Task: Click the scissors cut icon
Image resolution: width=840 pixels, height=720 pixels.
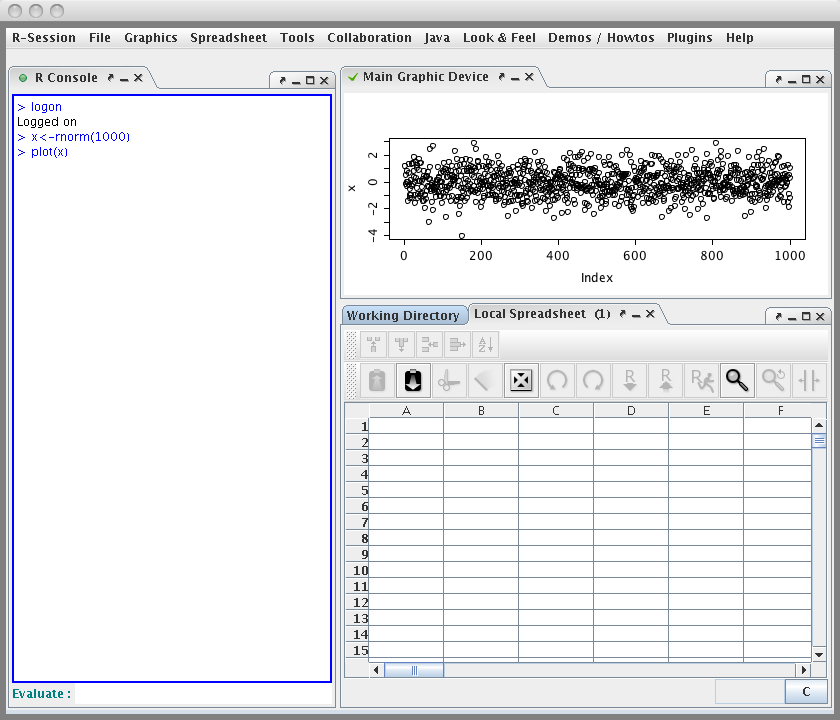Action: pyautogui.click(x=450, y=380)
